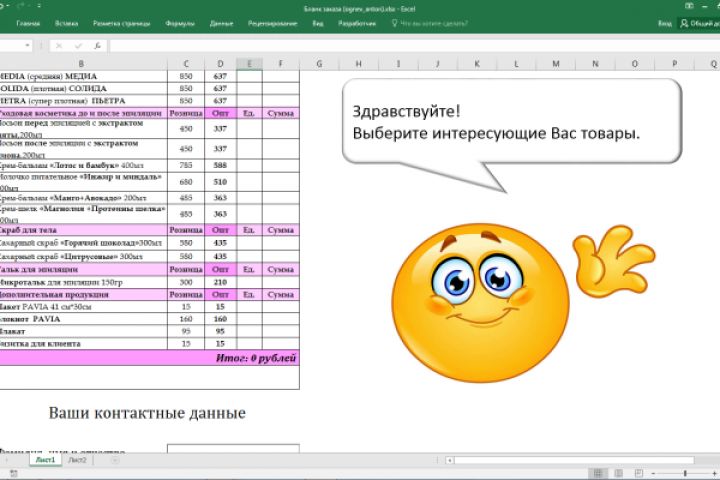Select column K header

(477, 64)
